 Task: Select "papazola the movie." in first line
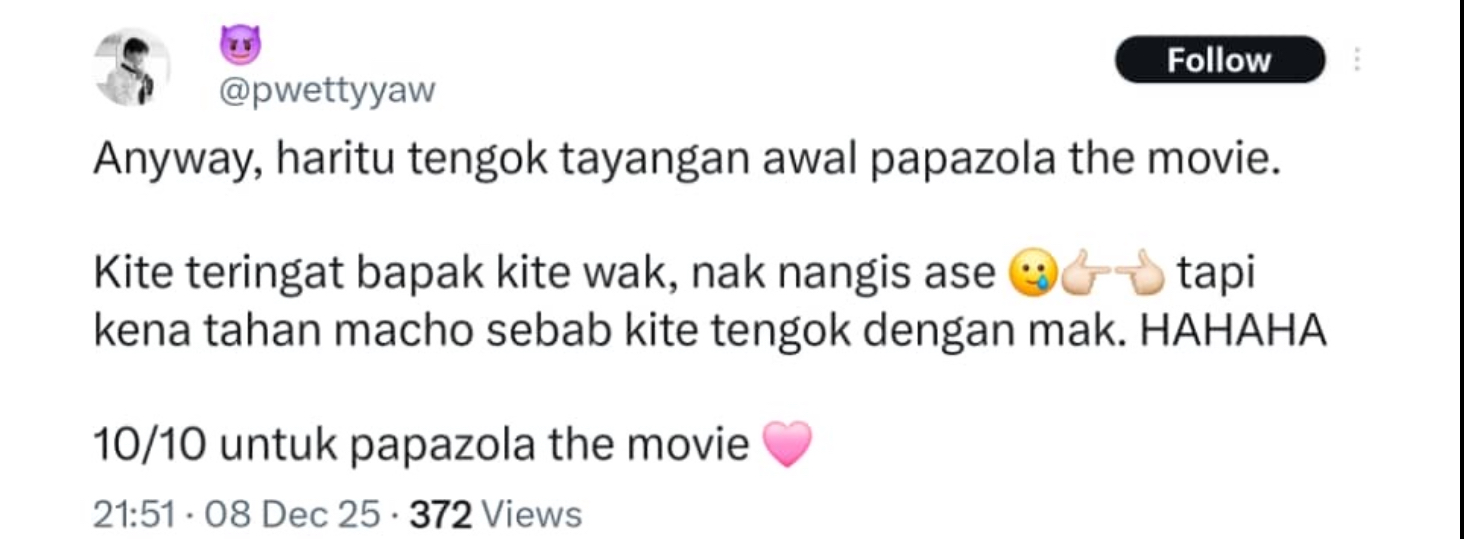tap(1075, 160)
